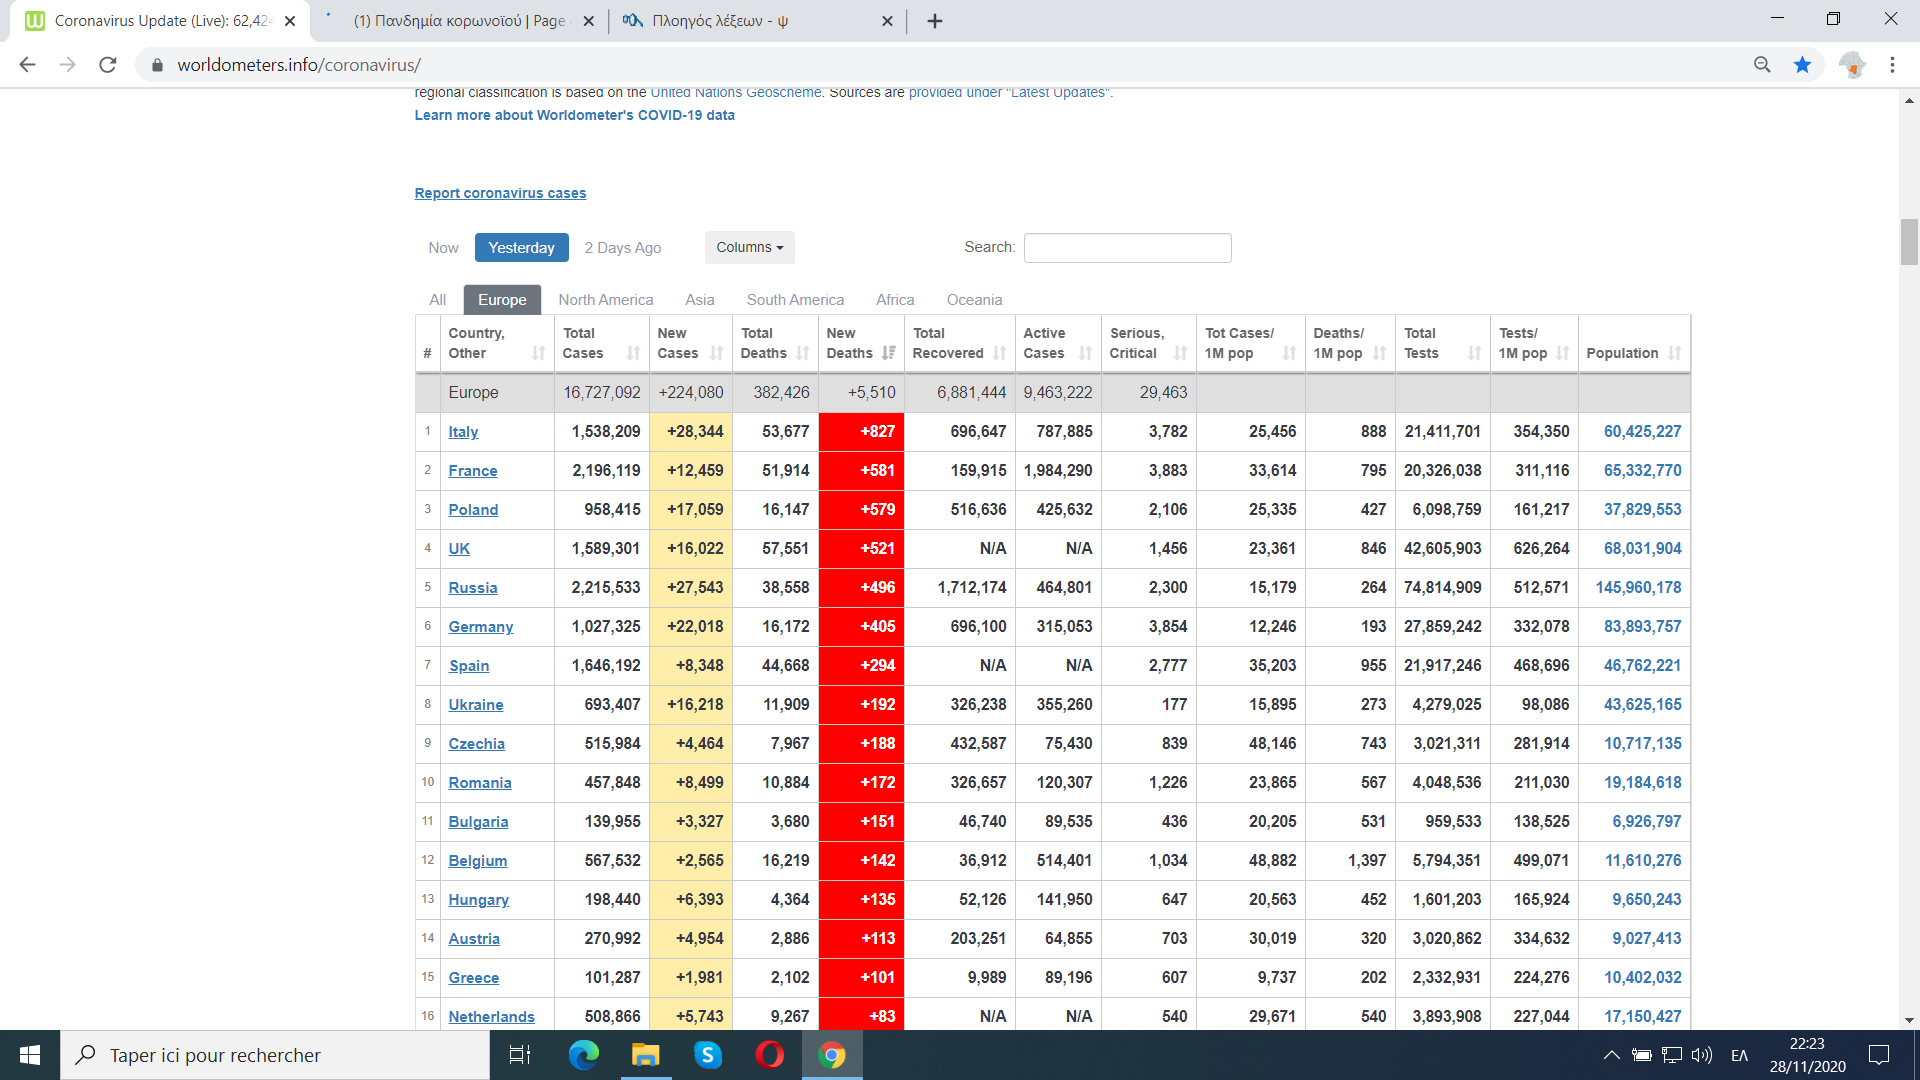Go forward to the next page

coord(67,65)
